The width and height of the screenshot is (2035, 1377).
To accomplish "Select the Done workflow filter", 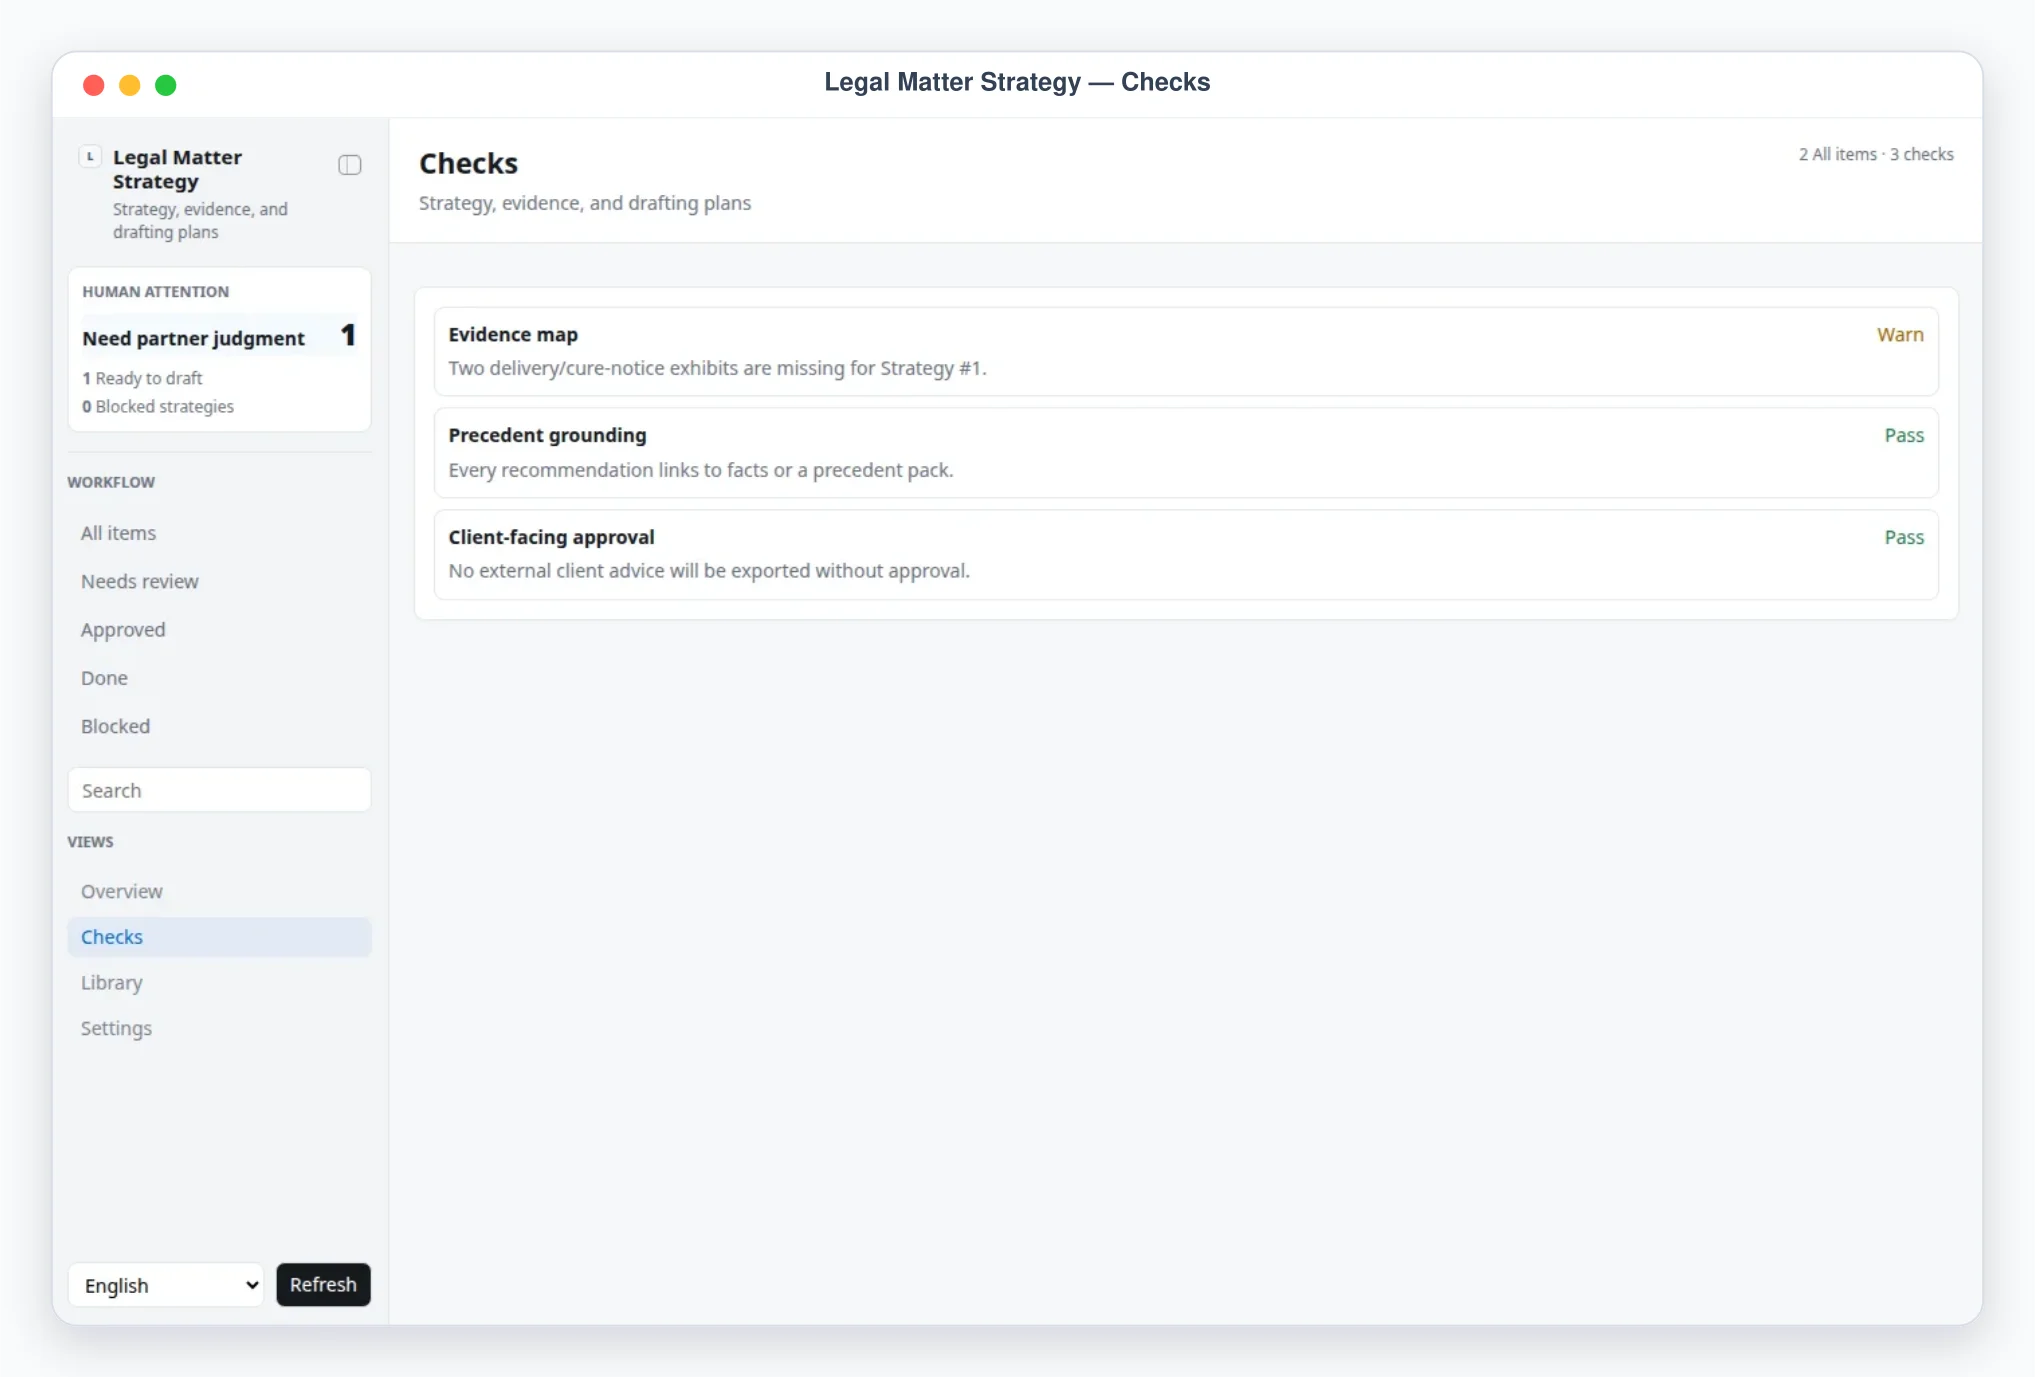I will point(219,678).
